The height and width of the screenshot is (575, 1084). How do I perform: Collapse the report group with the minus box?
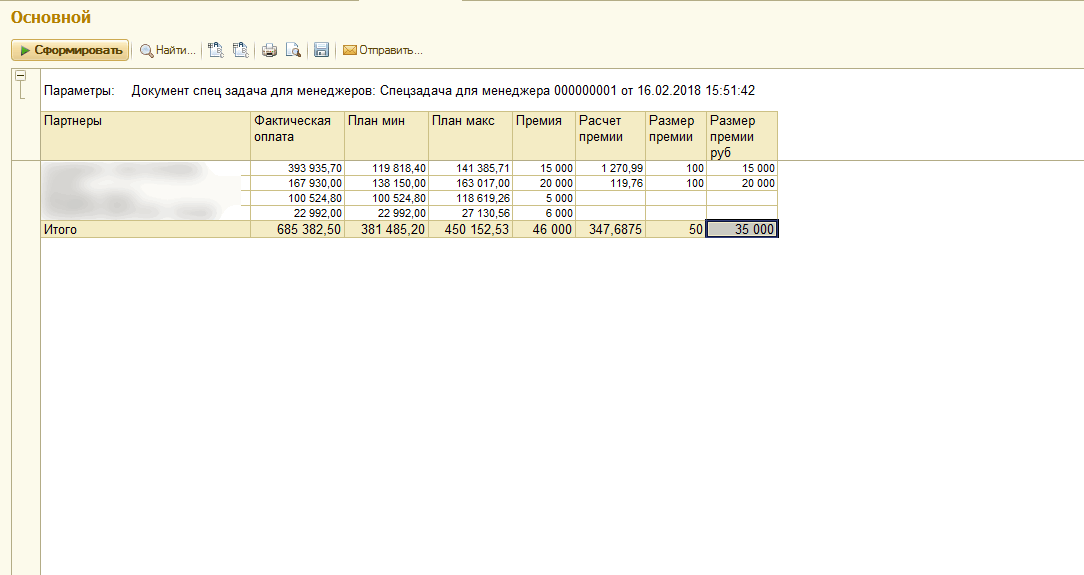coord(20,76)
